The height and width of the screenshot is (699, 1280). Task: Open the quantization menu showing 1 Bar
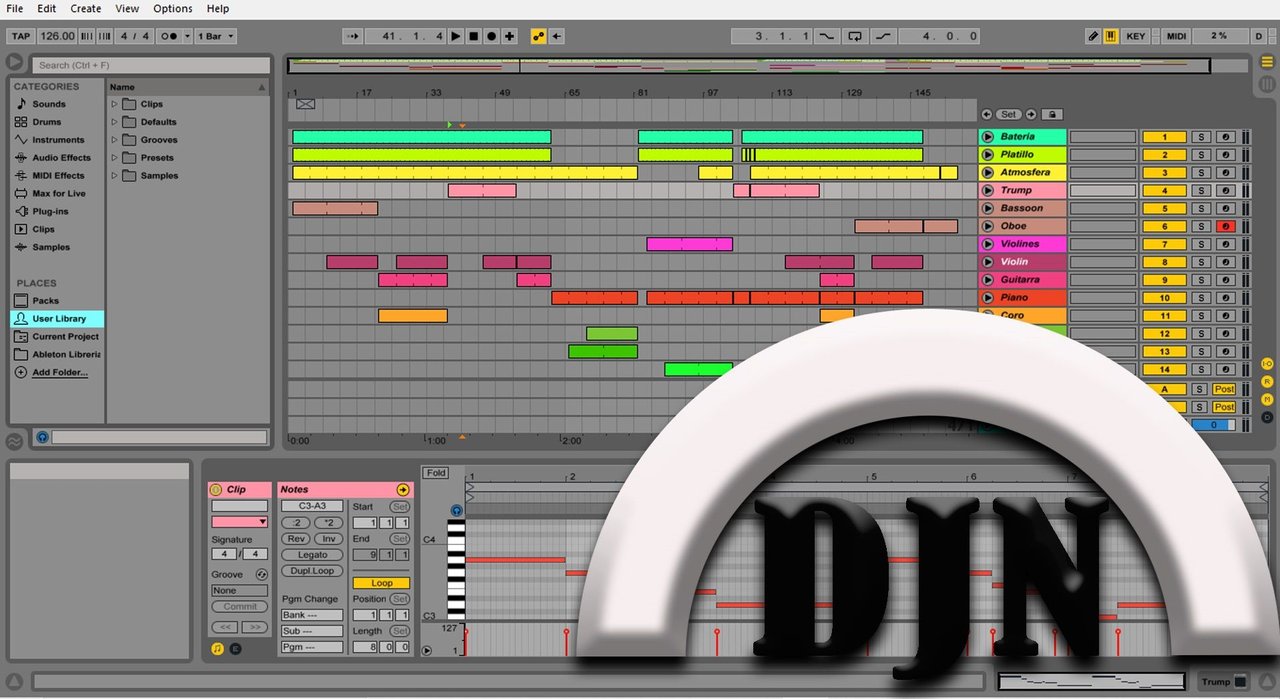pyautogui.click(x=216, y=36)
